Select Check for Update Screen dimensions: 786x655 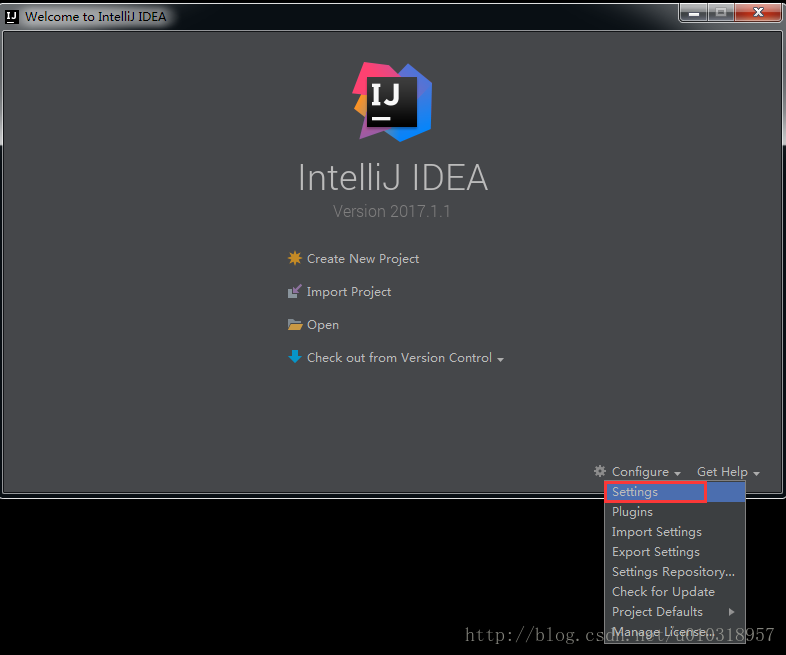pos(675,592)
